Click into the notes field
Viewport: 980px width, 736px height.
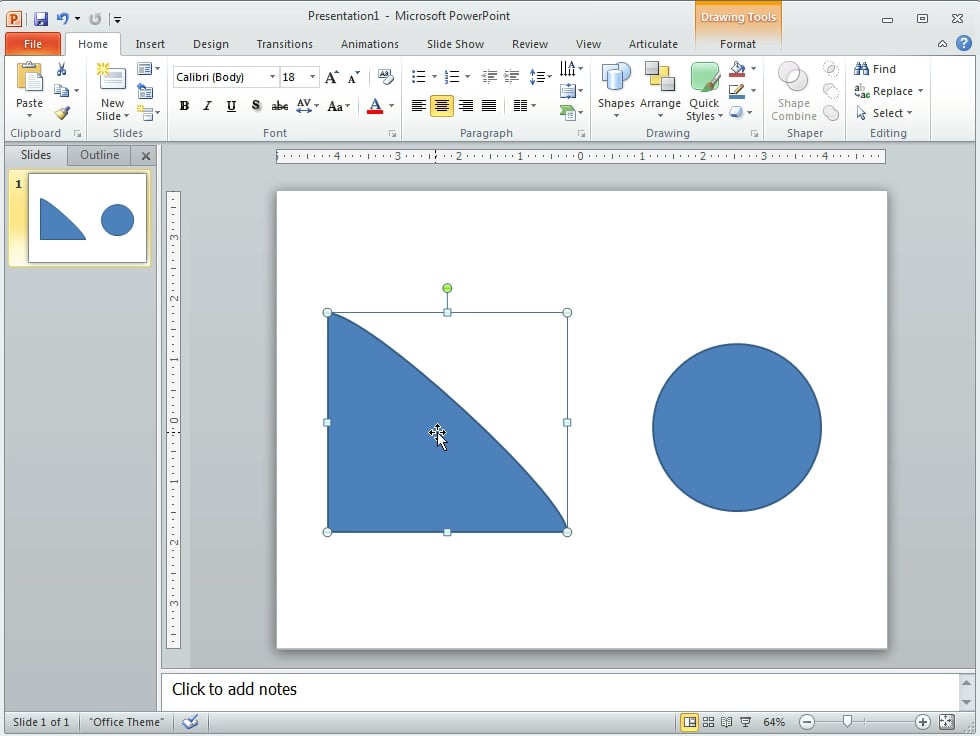tap(560, 689)
